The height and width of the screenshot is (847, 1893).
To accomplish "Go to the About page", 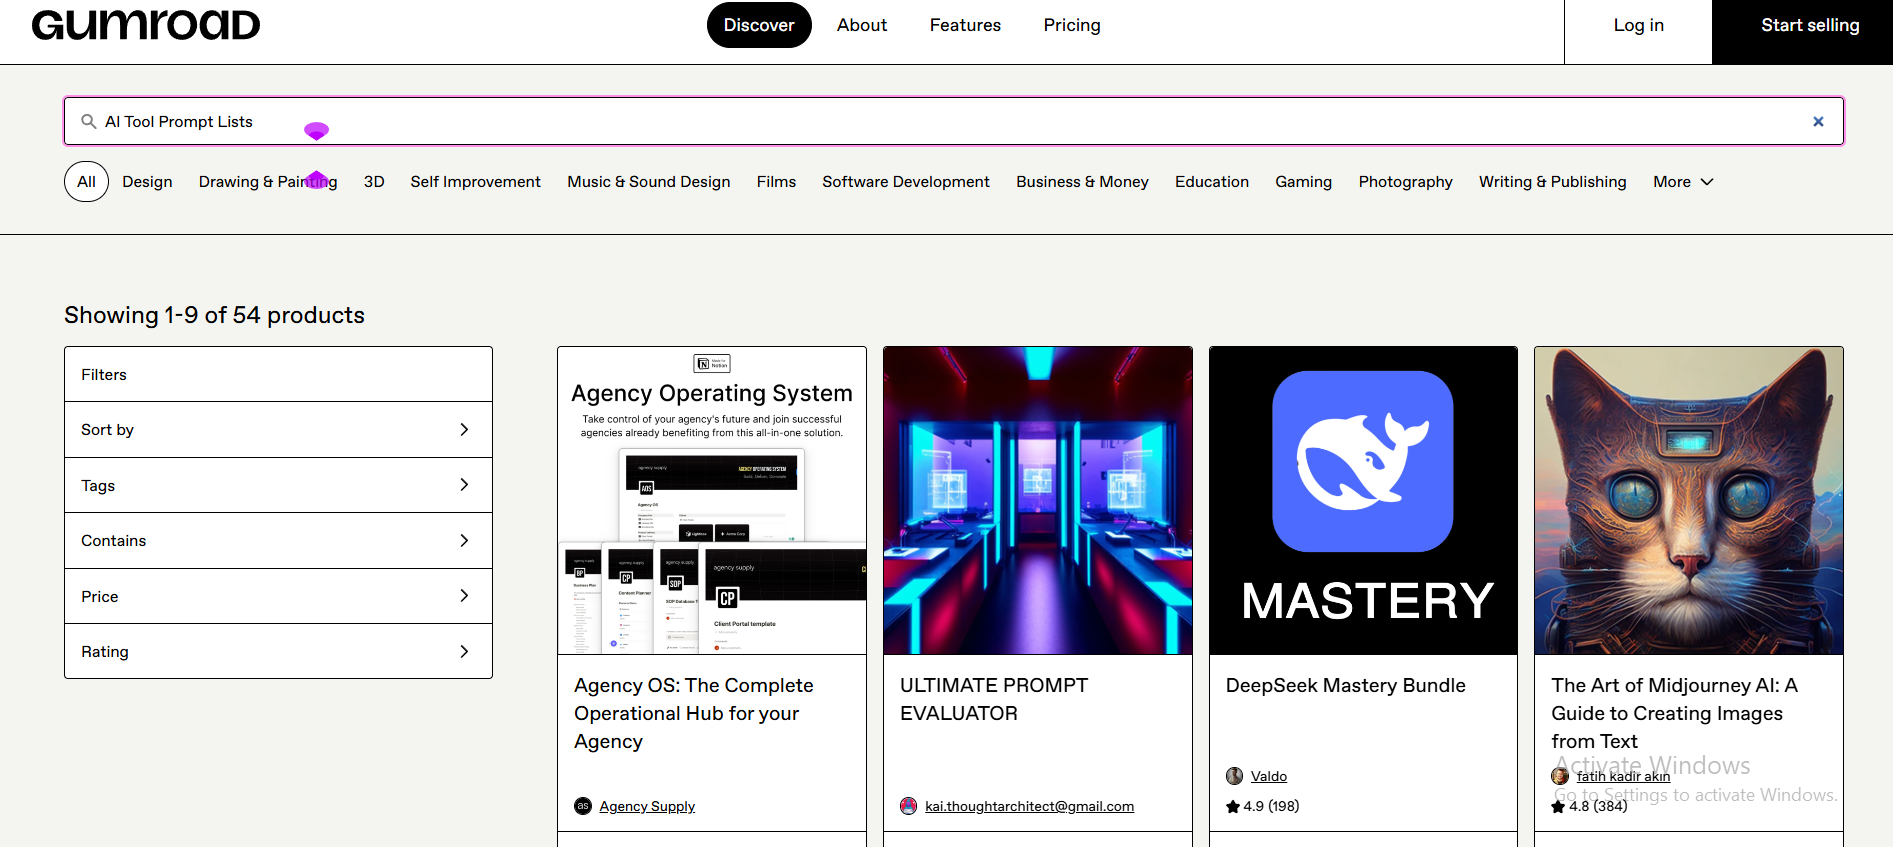I will [862, 25].
